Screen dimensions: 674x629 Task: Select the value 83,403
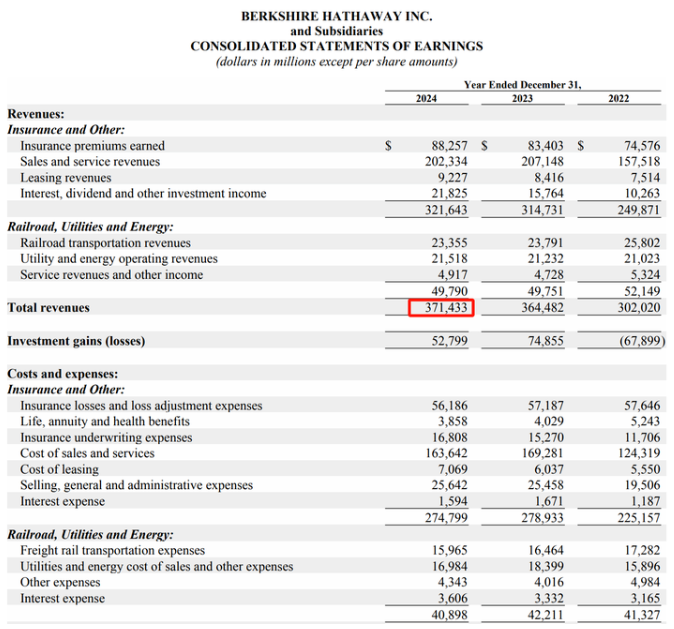(x=546, y=146)
